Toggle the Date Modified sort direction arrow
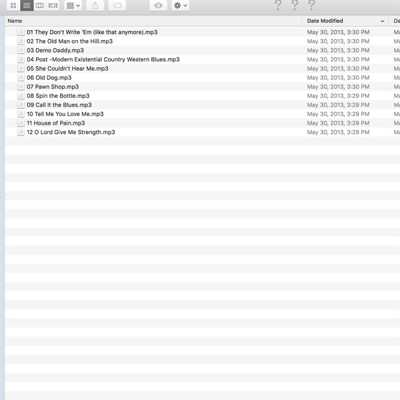Viewport: 400px width, 400px height. pyautogui.click(x=382, y=21)
